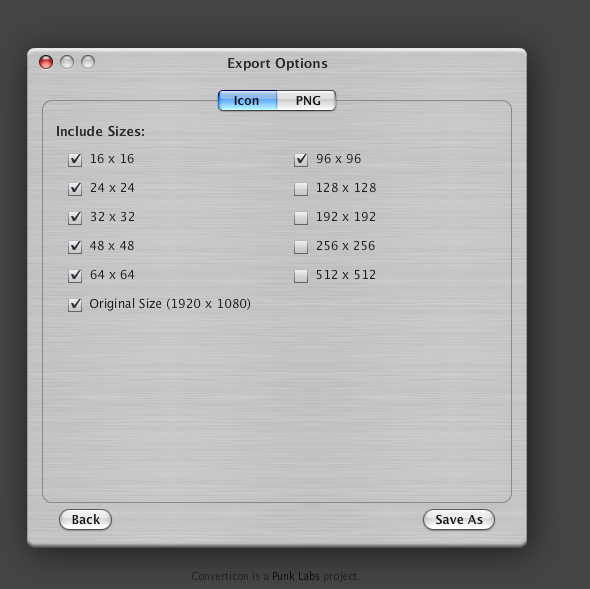The height and width of the screenshot is (589, 590).
Task: Select the Icon tab
Action: [248, 100]
